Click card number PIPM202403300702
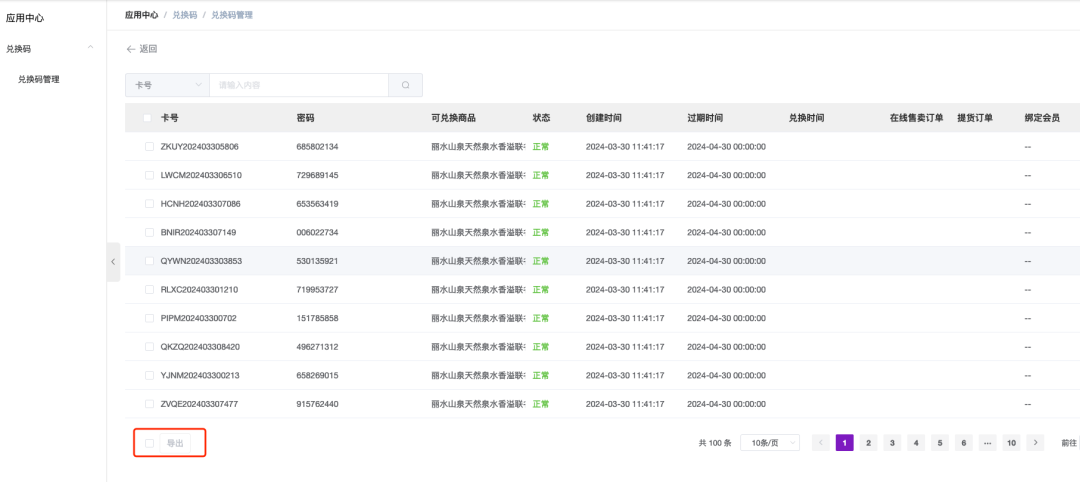This screenshot has width=1080, height=482. (x=198, y=318)
